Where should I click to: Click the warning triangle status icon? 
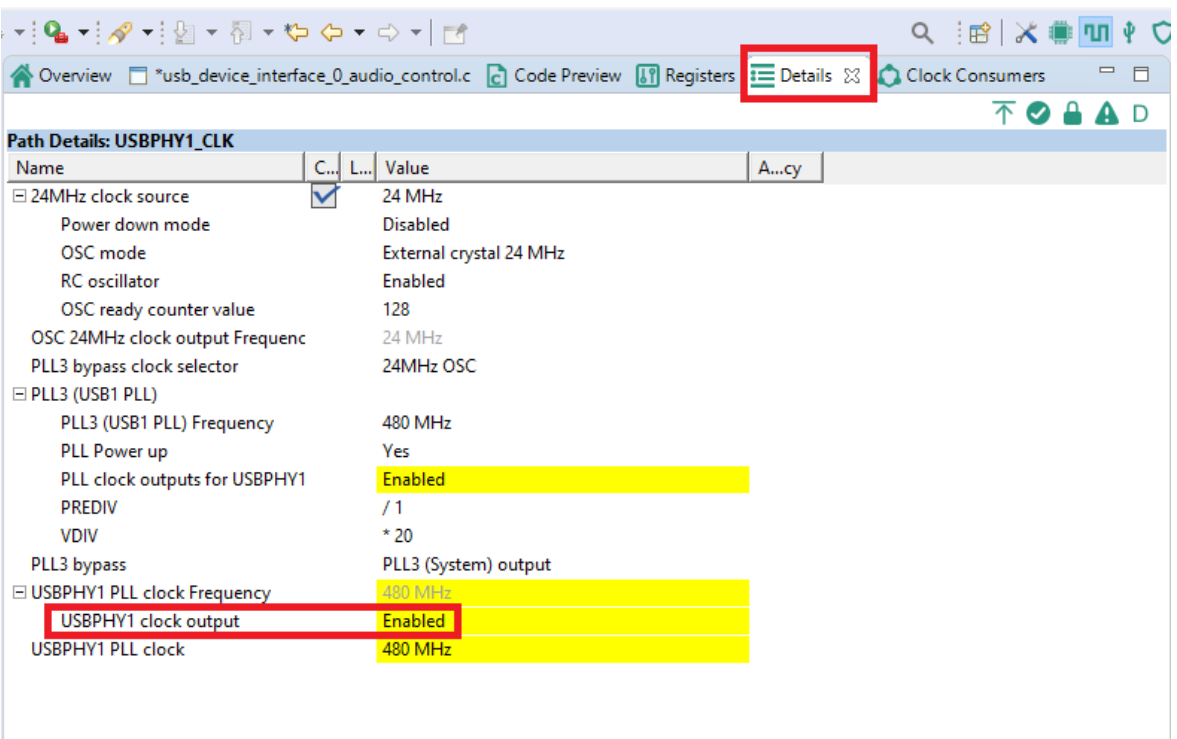coord(1105,113)
